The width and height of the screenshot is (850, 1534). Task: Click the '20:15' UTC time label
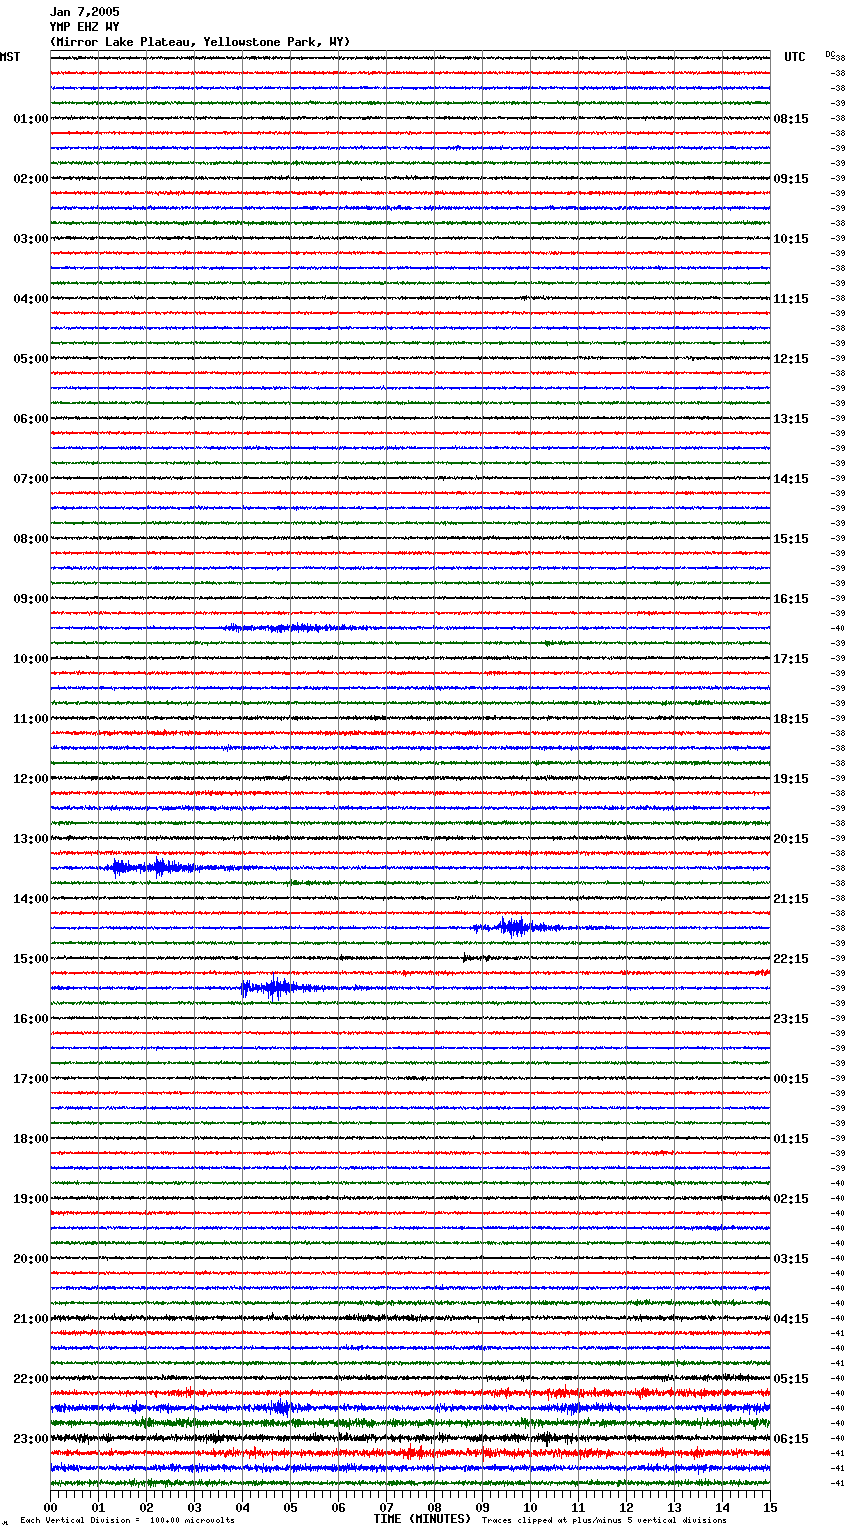click(791, 839)
